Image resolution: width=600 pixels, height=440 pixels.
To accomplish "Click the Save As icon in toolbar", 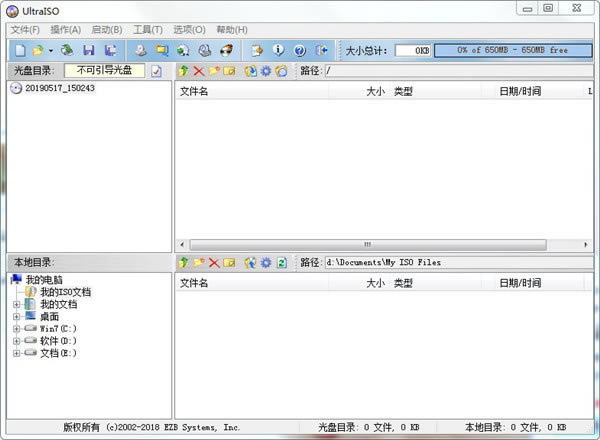I will pyautogui.click(x=110, y=50).
